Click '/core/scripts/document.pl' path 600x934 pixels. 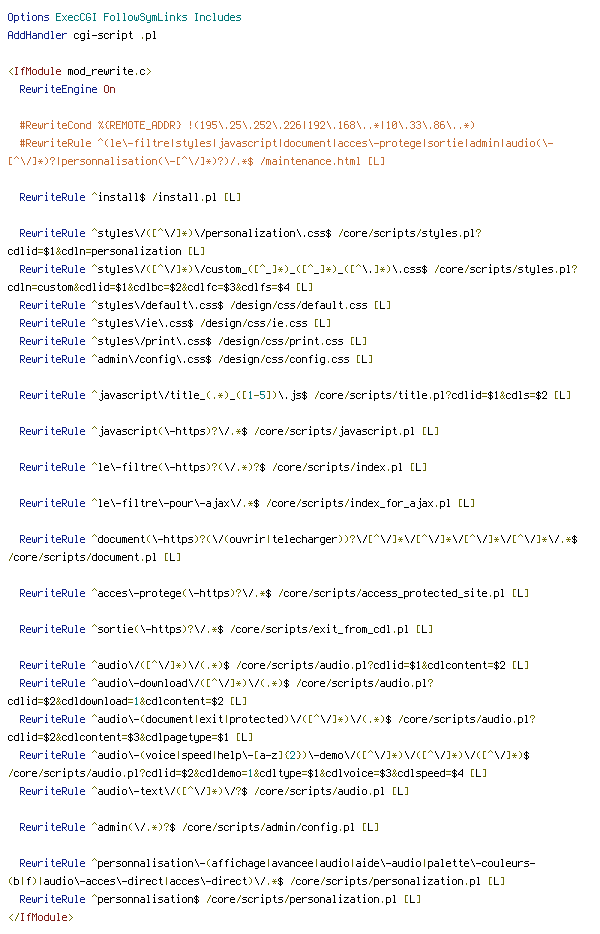(x=82, y=558)
